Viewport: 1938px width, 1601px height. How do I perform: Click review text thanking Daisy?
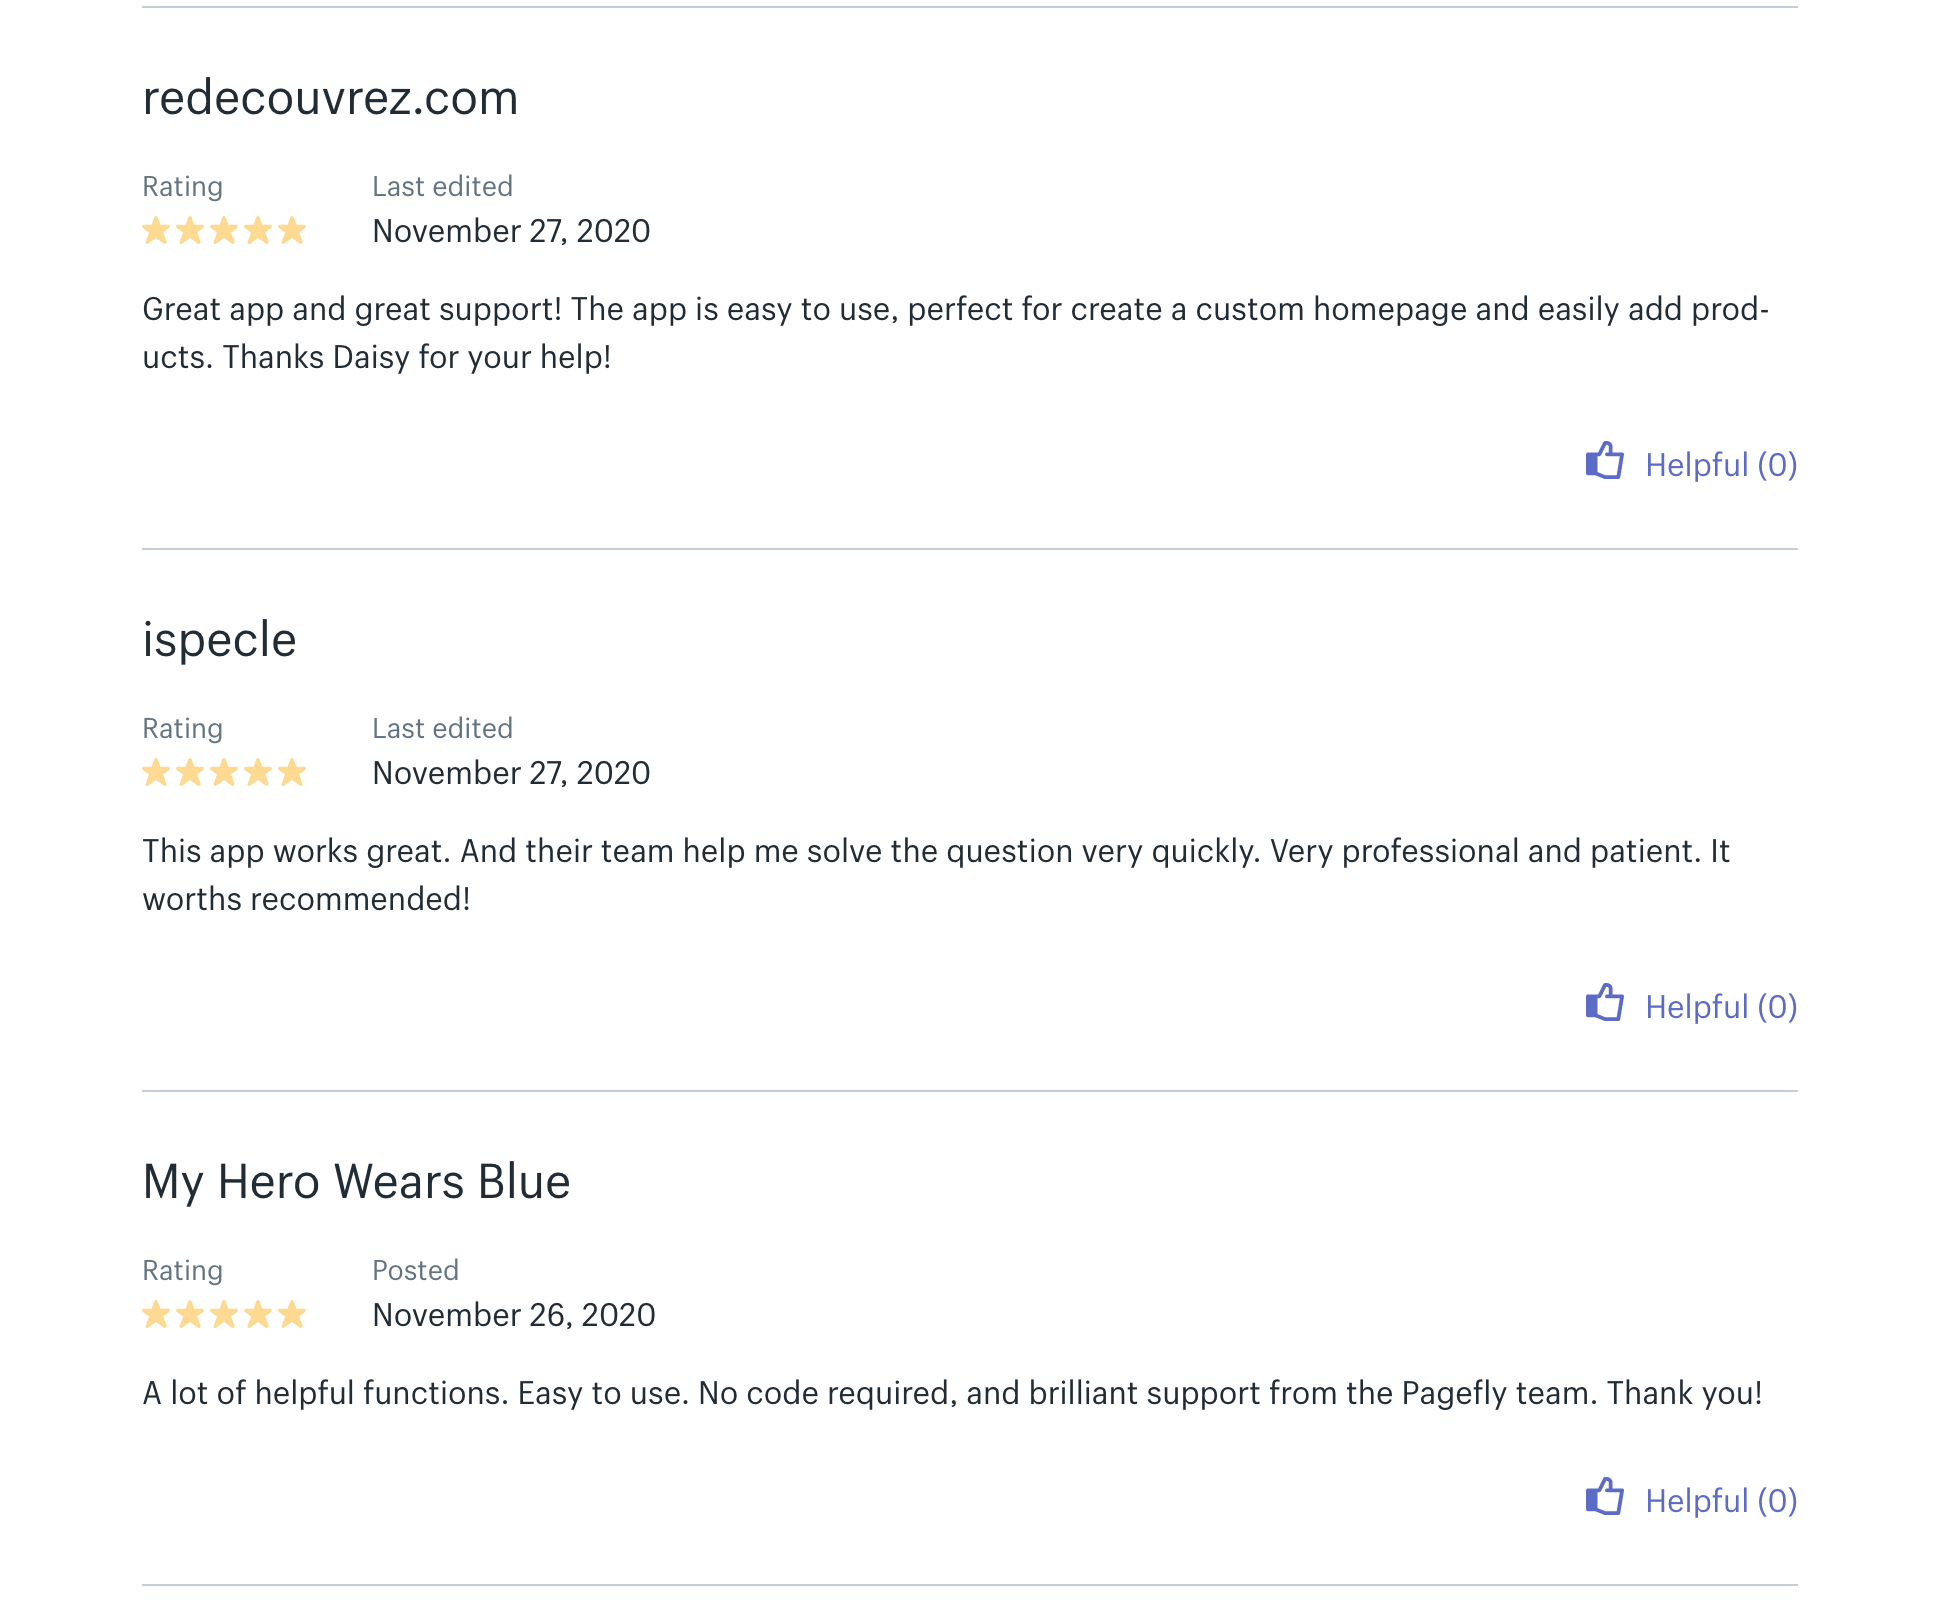[956, 333]
